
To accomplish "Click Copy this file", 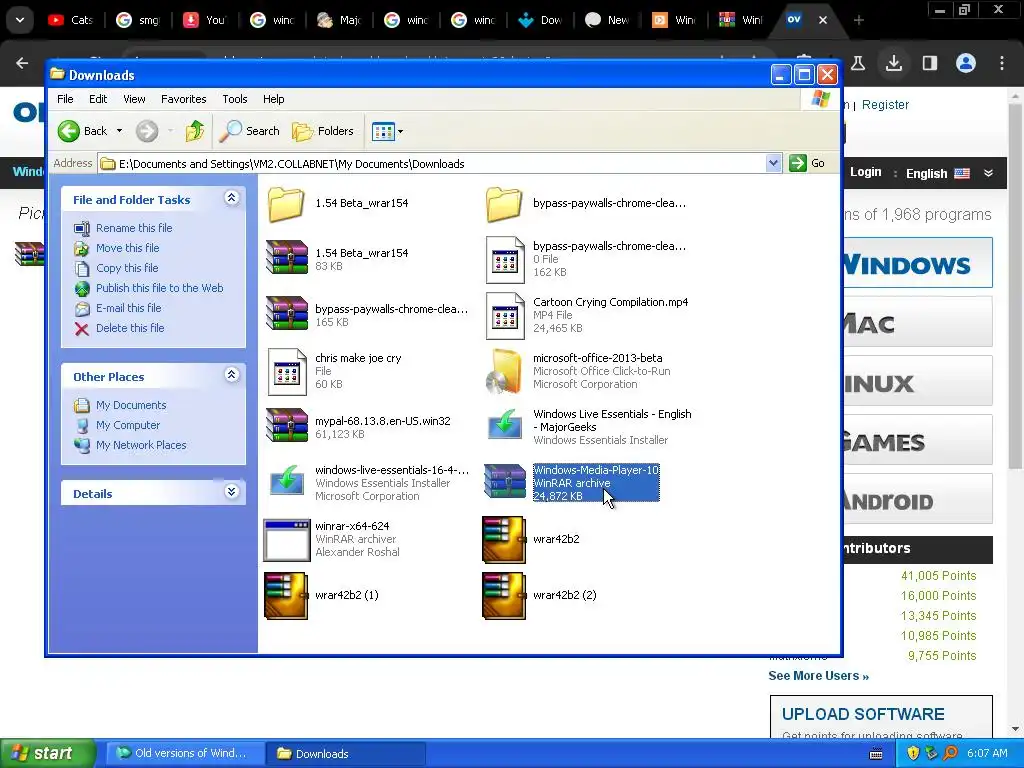I will (x=127, y=268).
